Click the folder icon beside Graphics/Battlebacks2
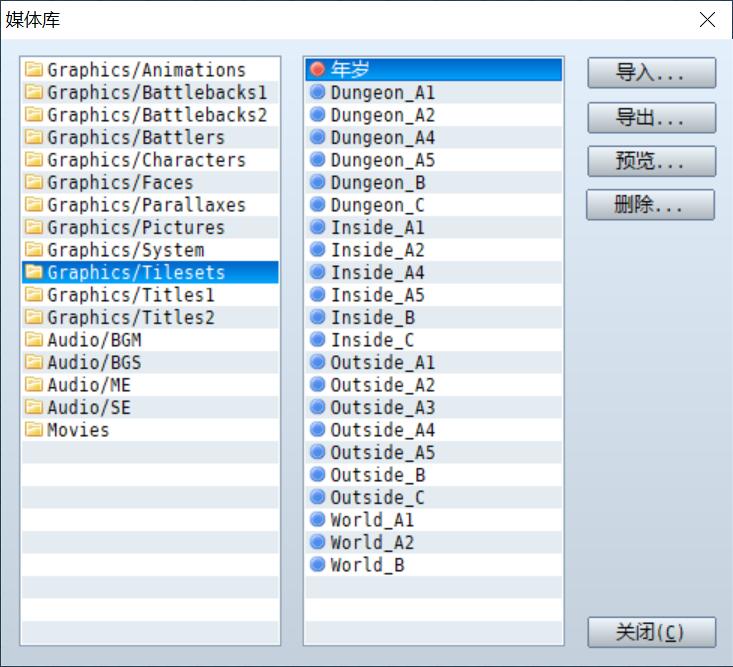The image size is (733, 667). coord(34,115)
